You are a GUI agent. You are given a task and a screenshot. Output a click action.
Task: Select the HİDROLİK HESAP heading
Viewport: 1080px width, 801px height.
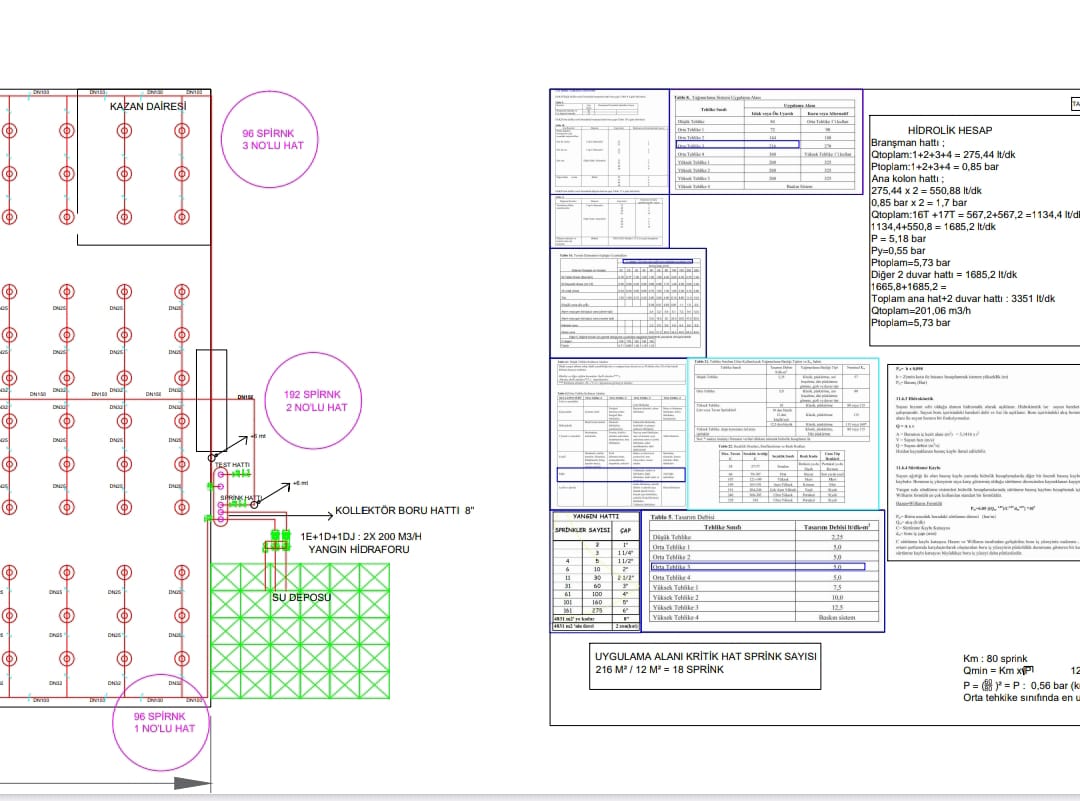949,130
